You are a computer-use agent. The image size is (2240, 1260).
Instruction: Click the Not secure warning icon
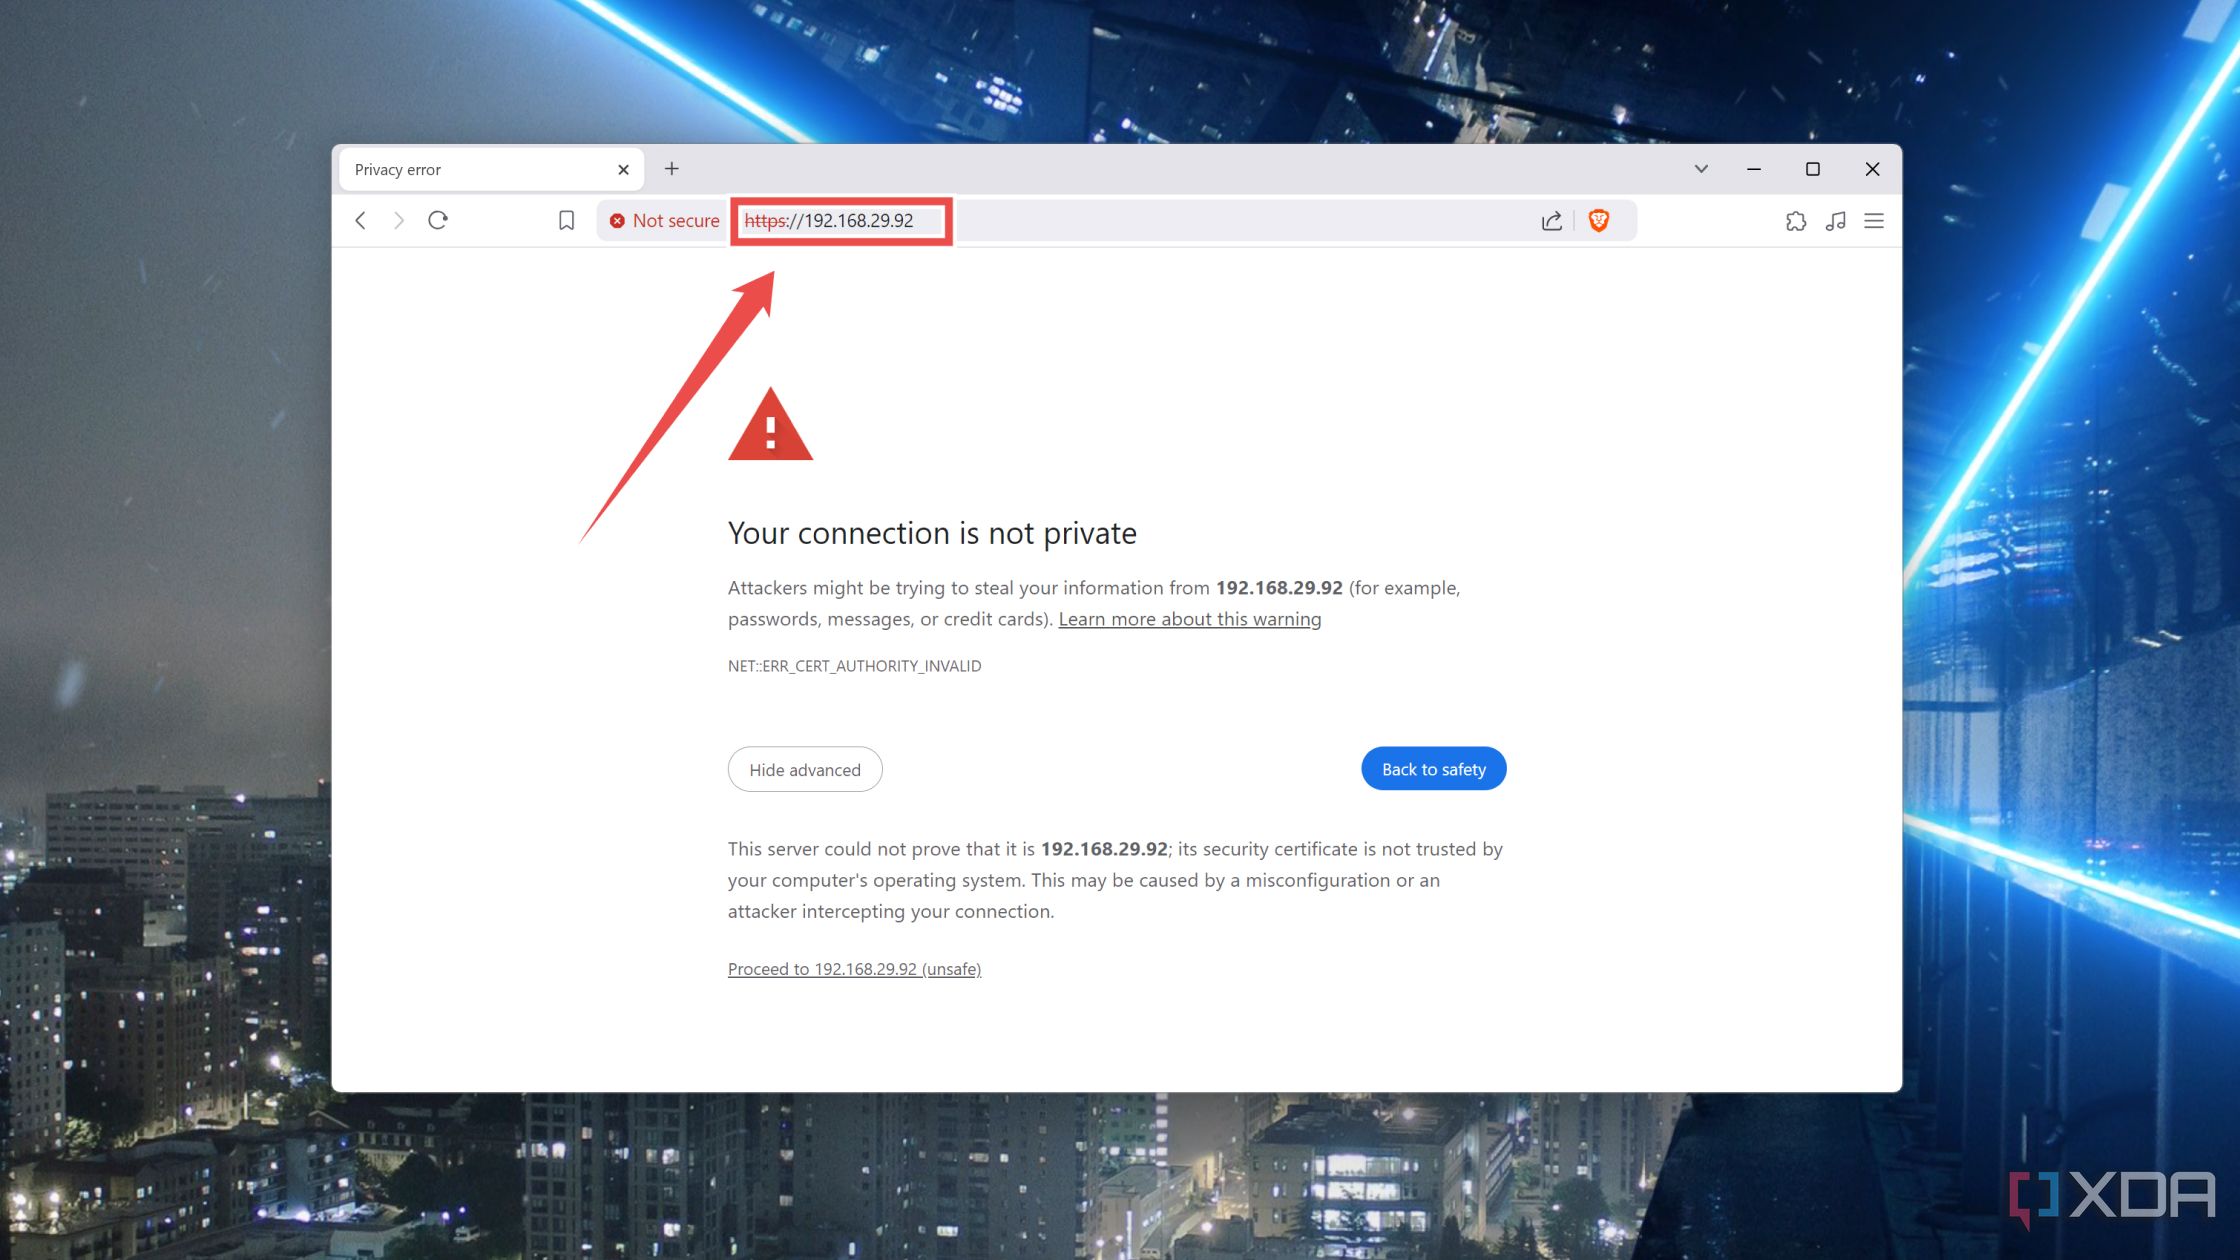617,220
